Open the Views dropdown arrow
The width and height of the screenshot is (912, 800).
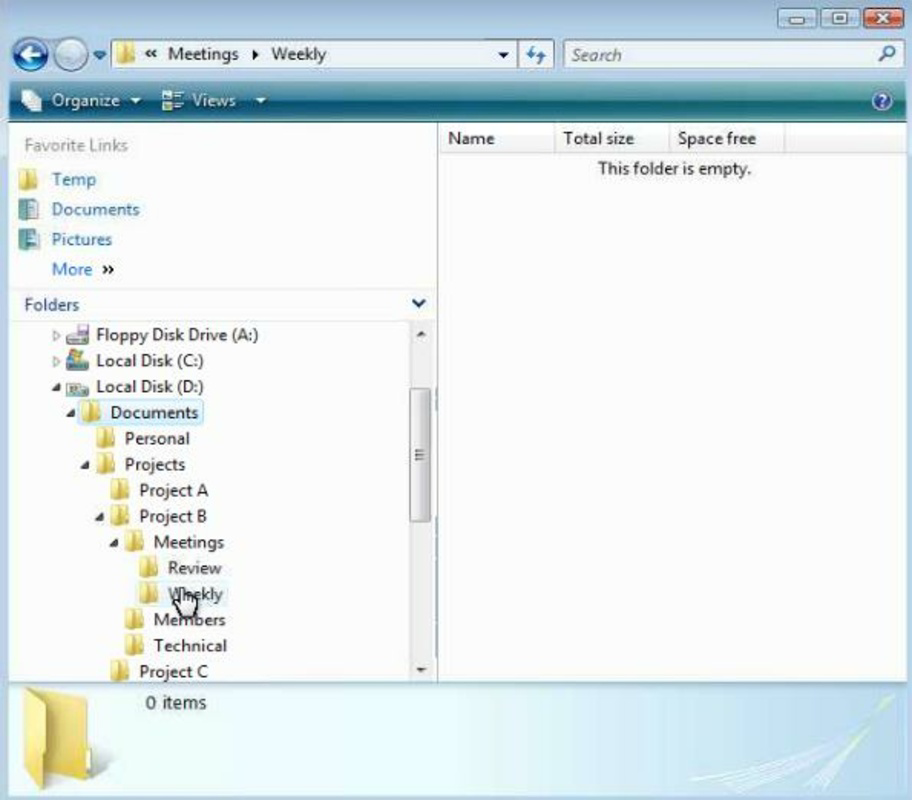point(261,101)
